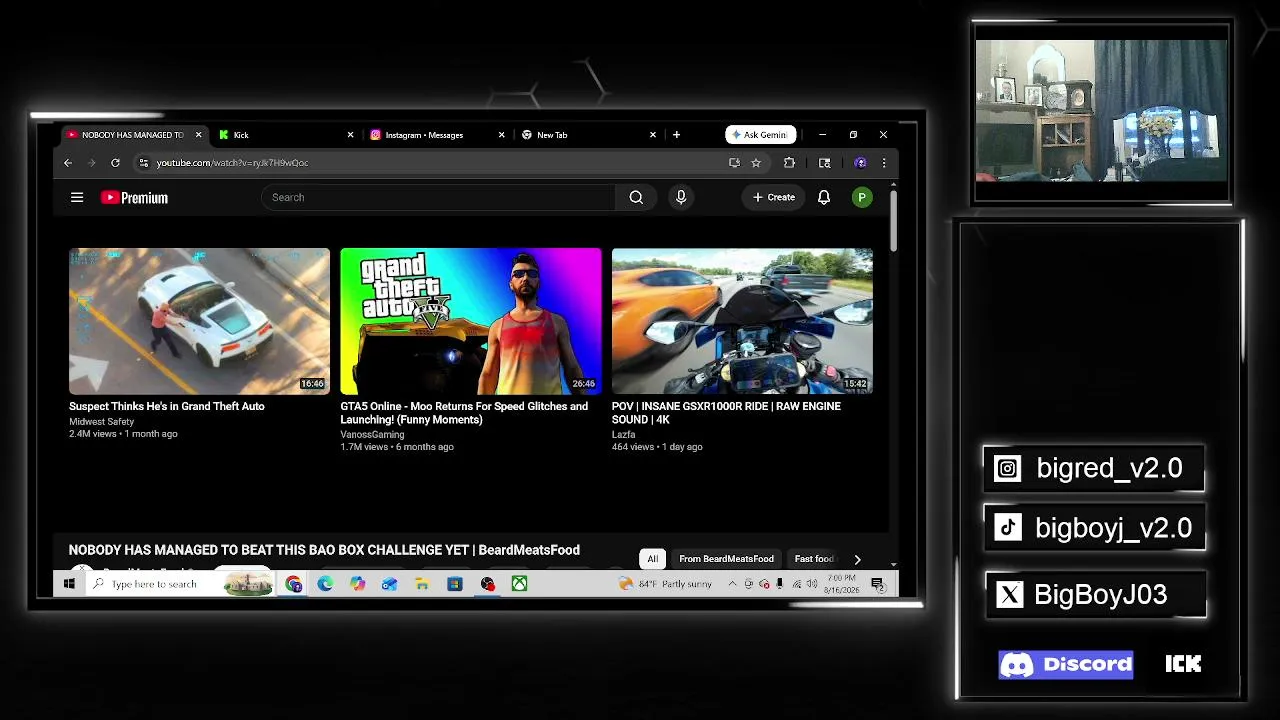Click the Windows taskbar search box
The height and width of the screenshot is (720, 1280).
coord(181,584)
